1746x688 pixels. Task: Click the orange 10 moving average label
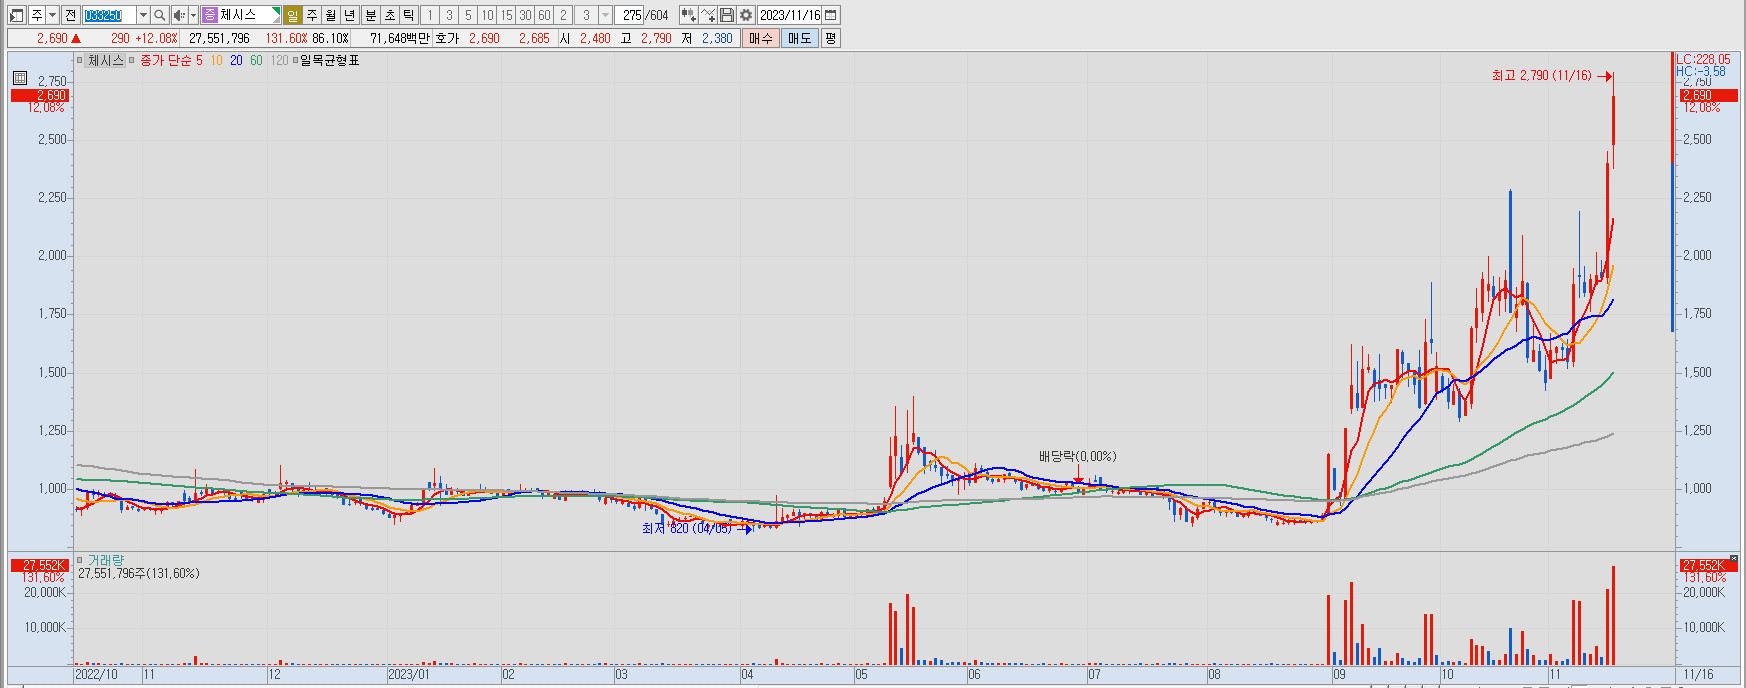(216, 61)
